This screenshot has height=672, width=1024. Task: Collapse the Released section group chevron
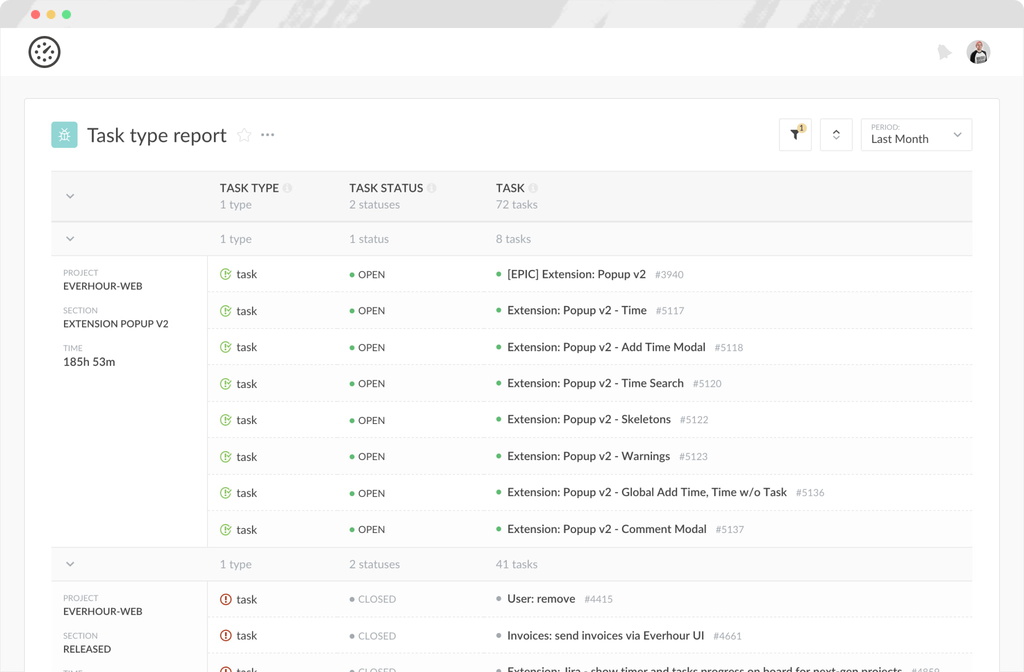tap(70, 563)
